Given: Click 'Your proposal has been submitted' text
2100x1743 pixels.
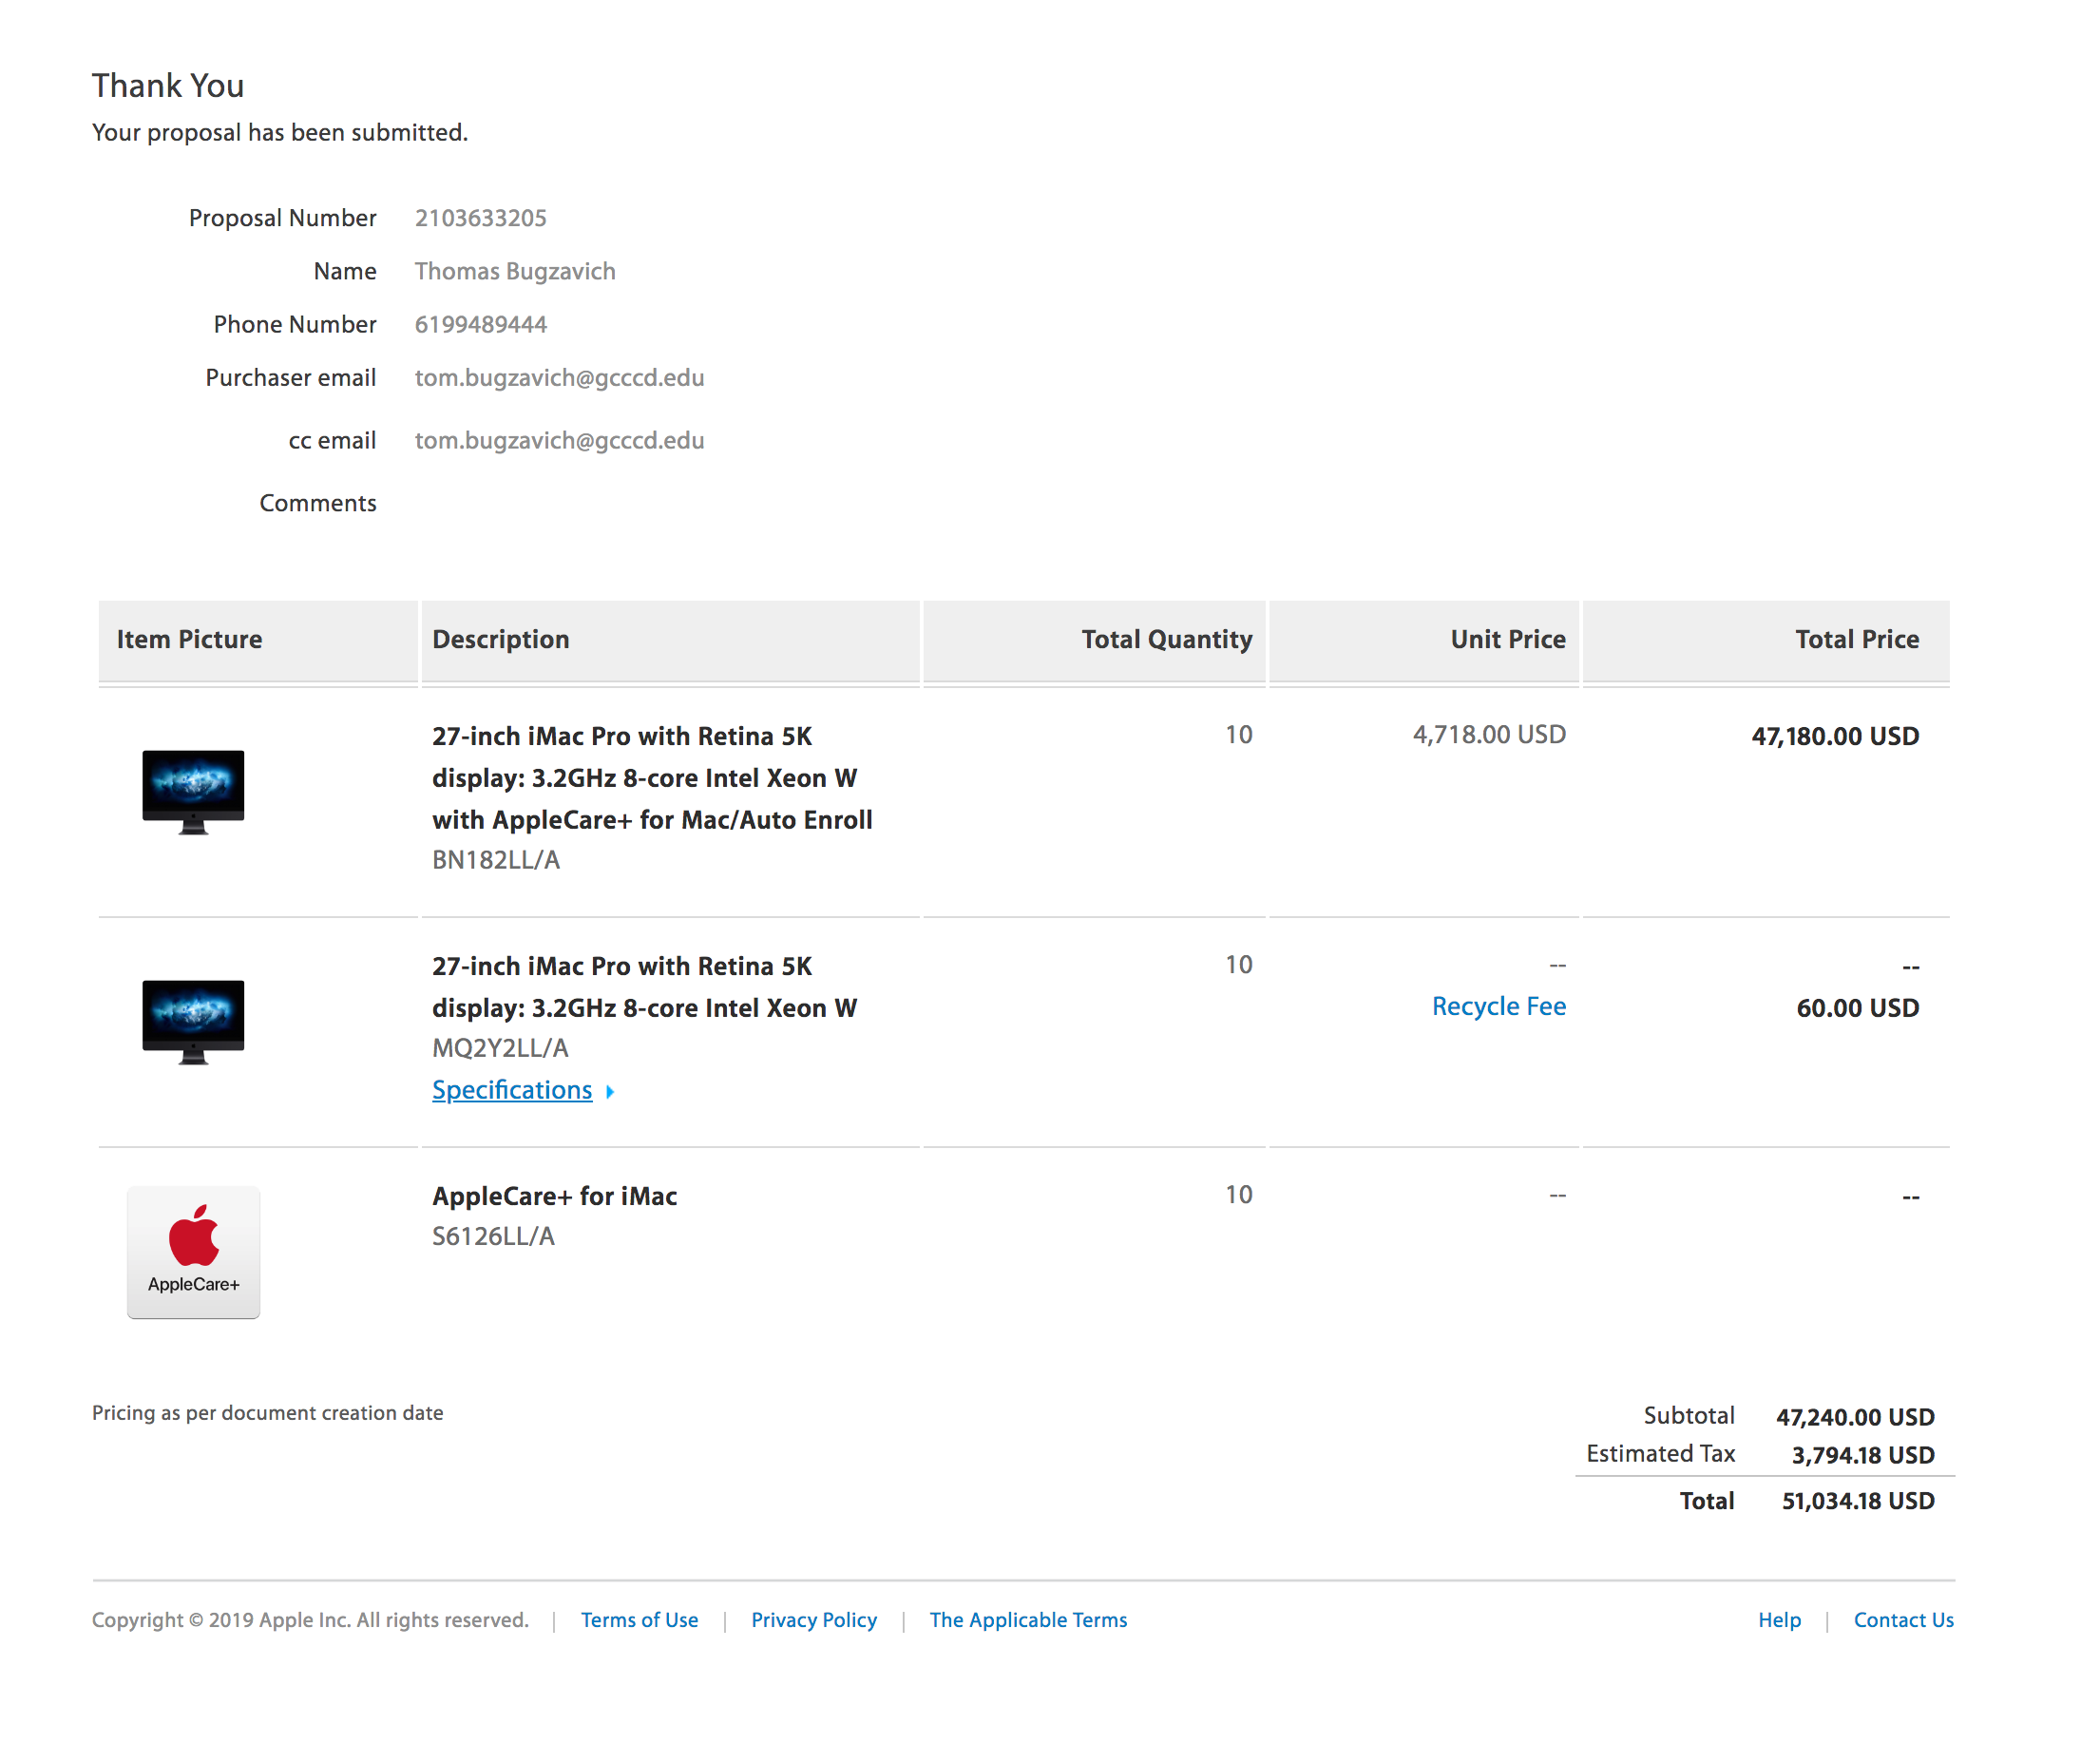Looking at the screenshot, I should pos(280,133).
